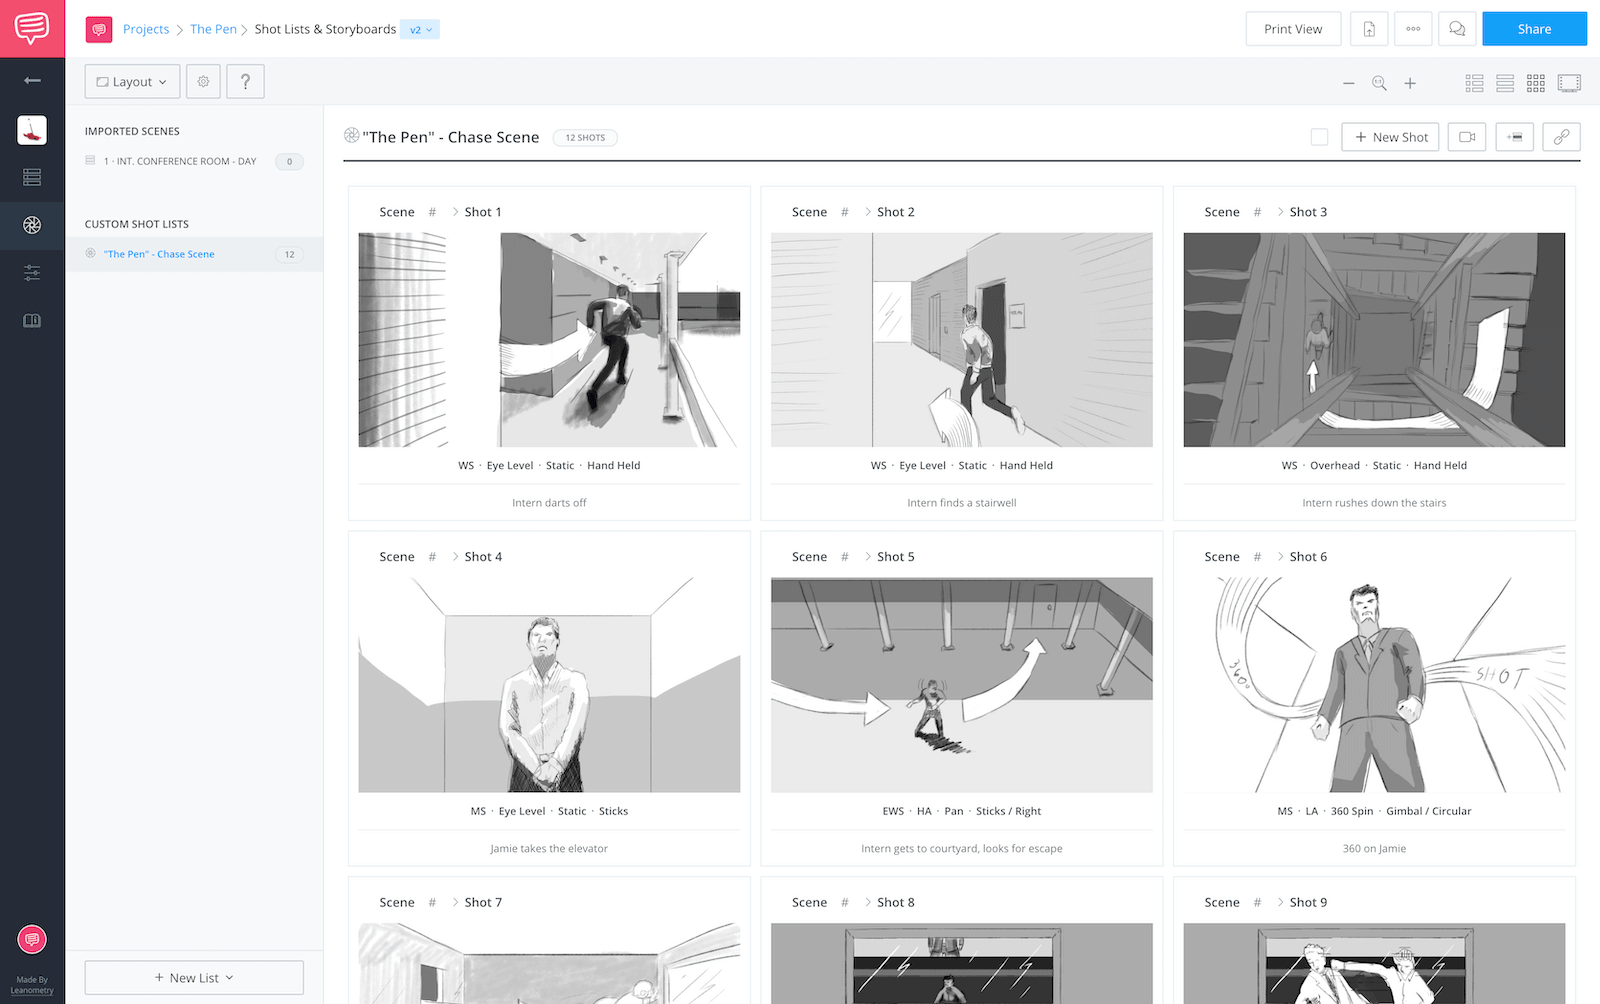Open the Shot 3 stairwell storyboard thumbnail

(1374, 340)
